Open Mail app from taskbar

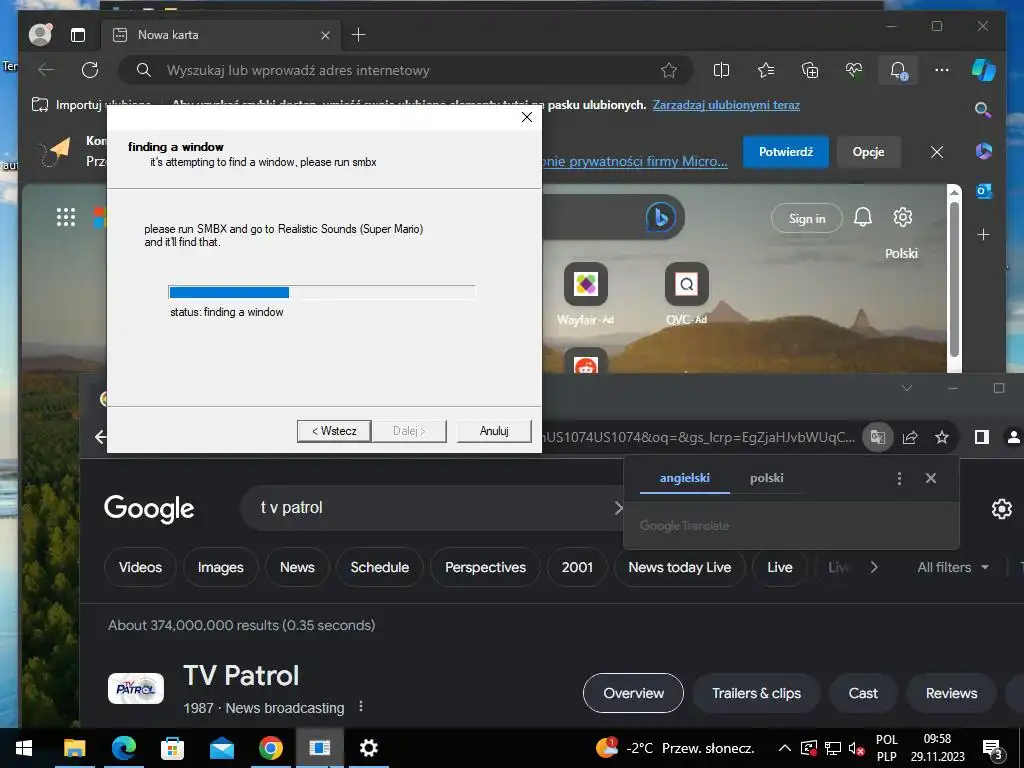[x=221, y=748]
